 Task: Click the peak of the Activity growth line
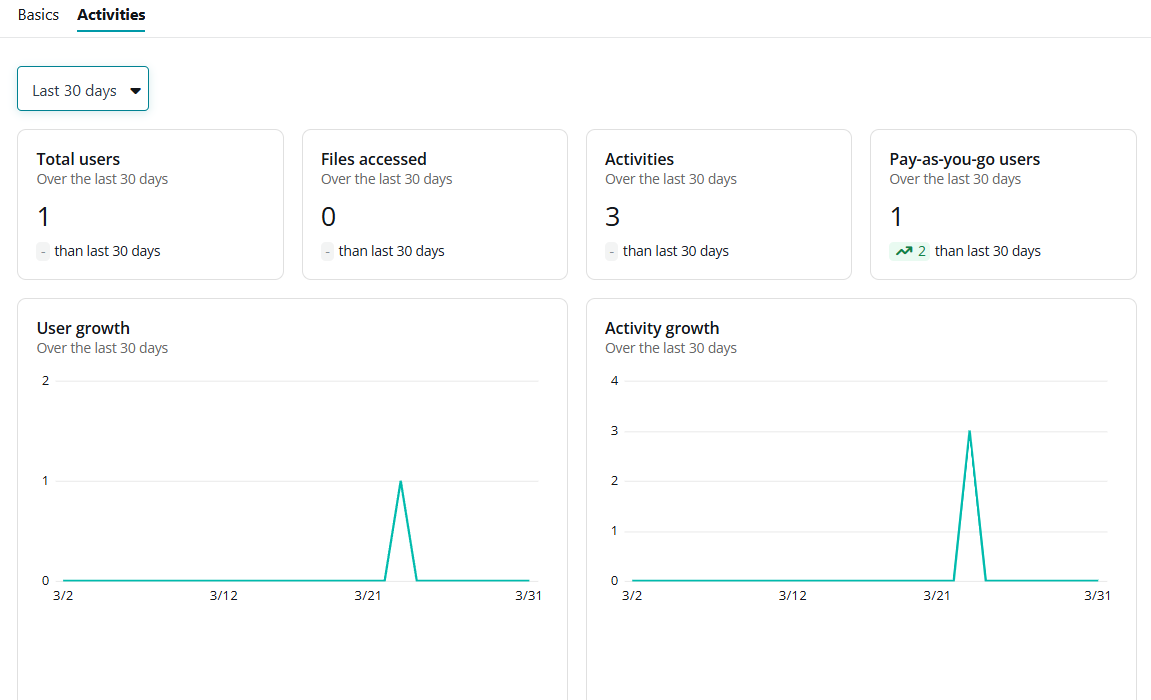[969, 431]
